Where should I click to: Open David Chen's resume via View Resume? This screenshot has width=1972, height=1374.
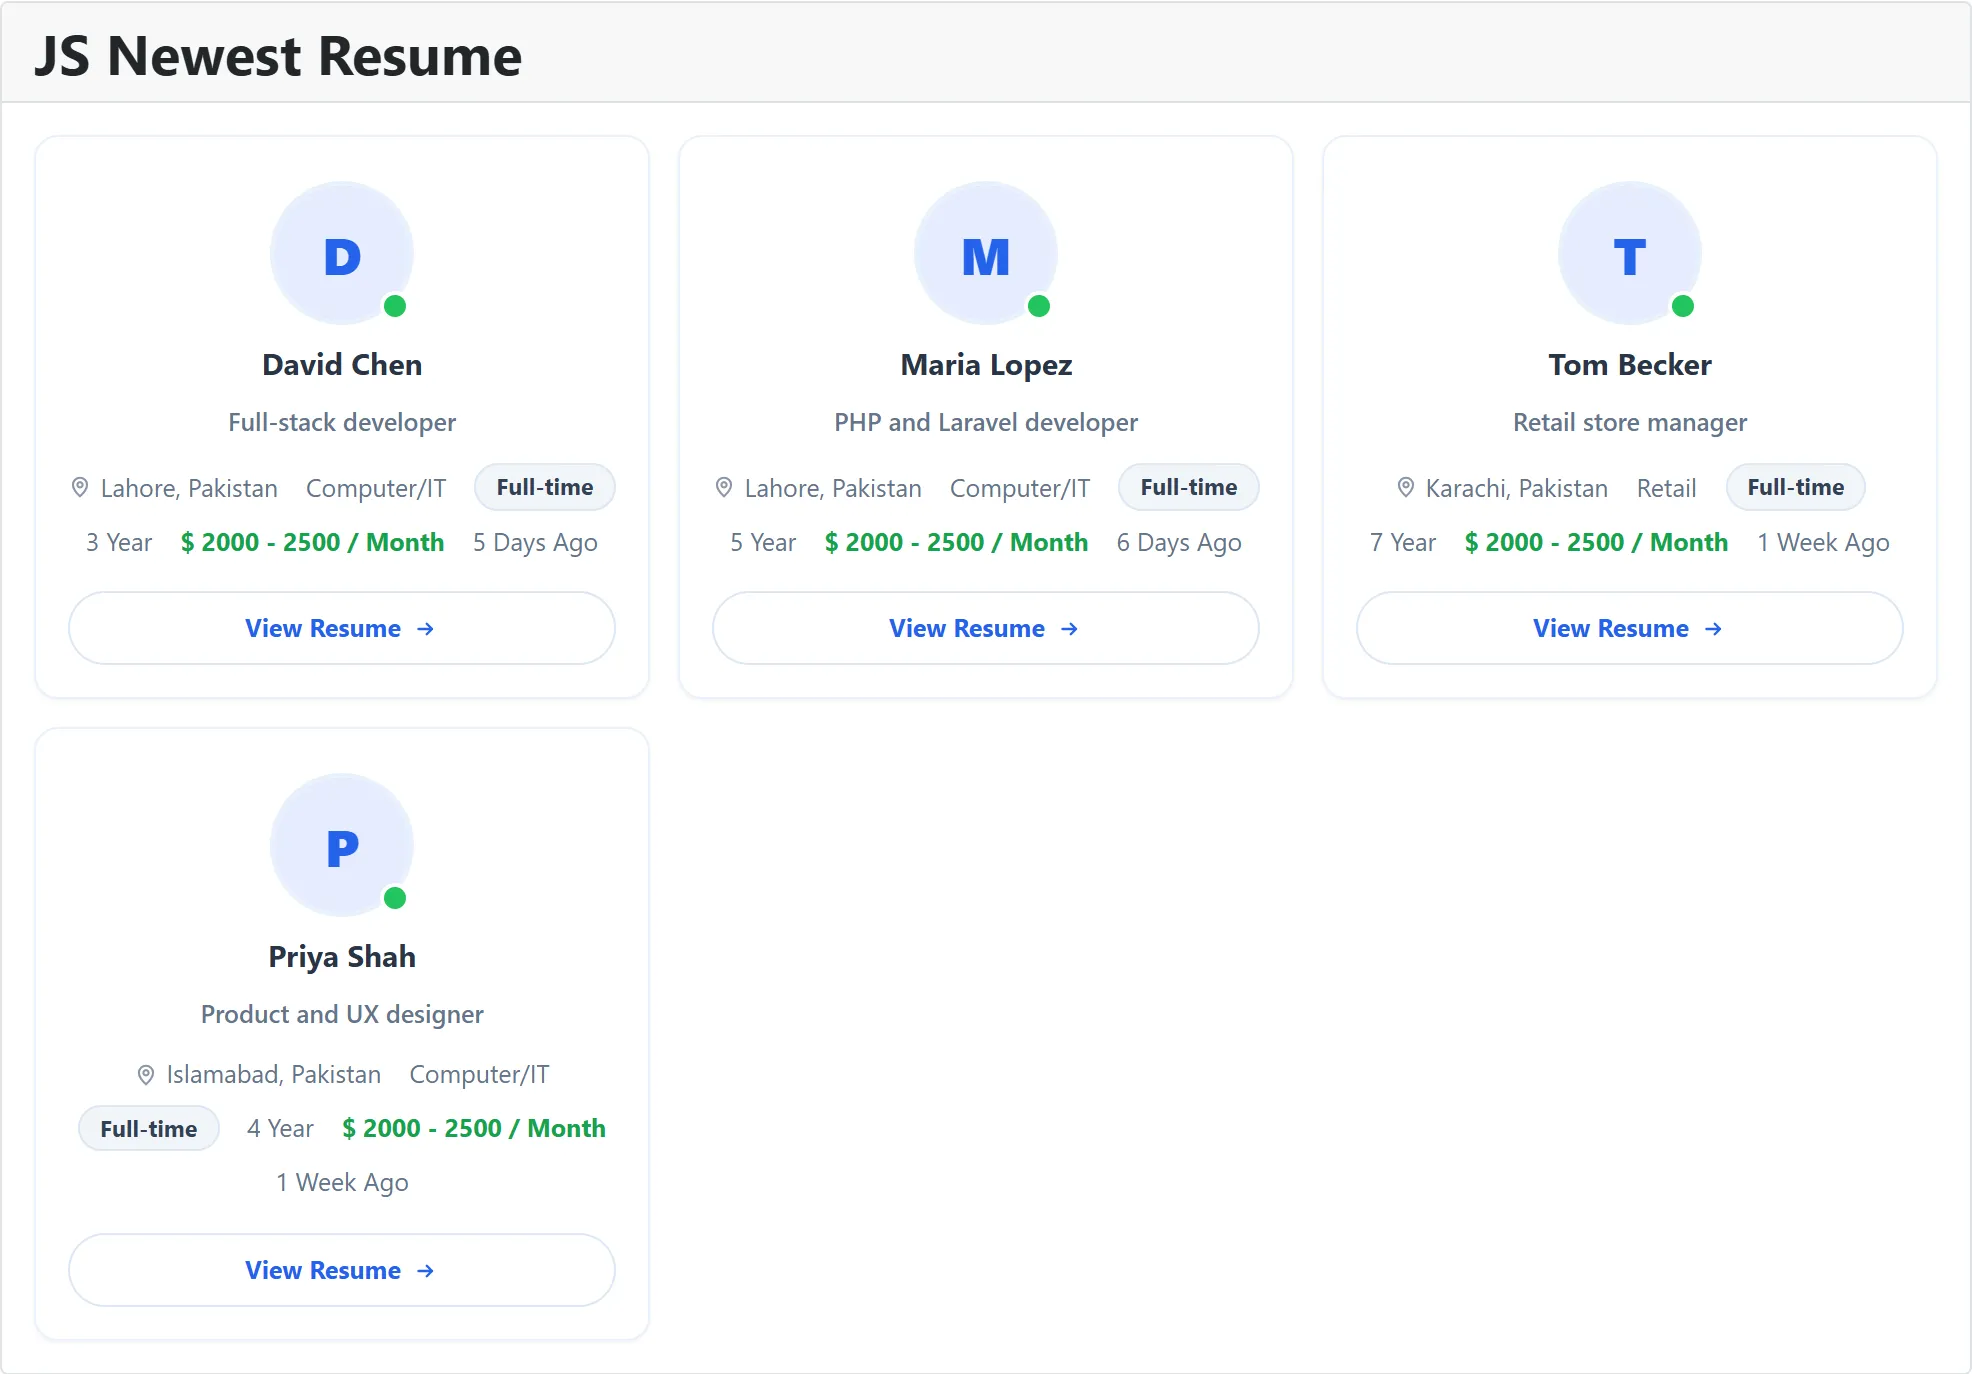[x=342, y=628]
